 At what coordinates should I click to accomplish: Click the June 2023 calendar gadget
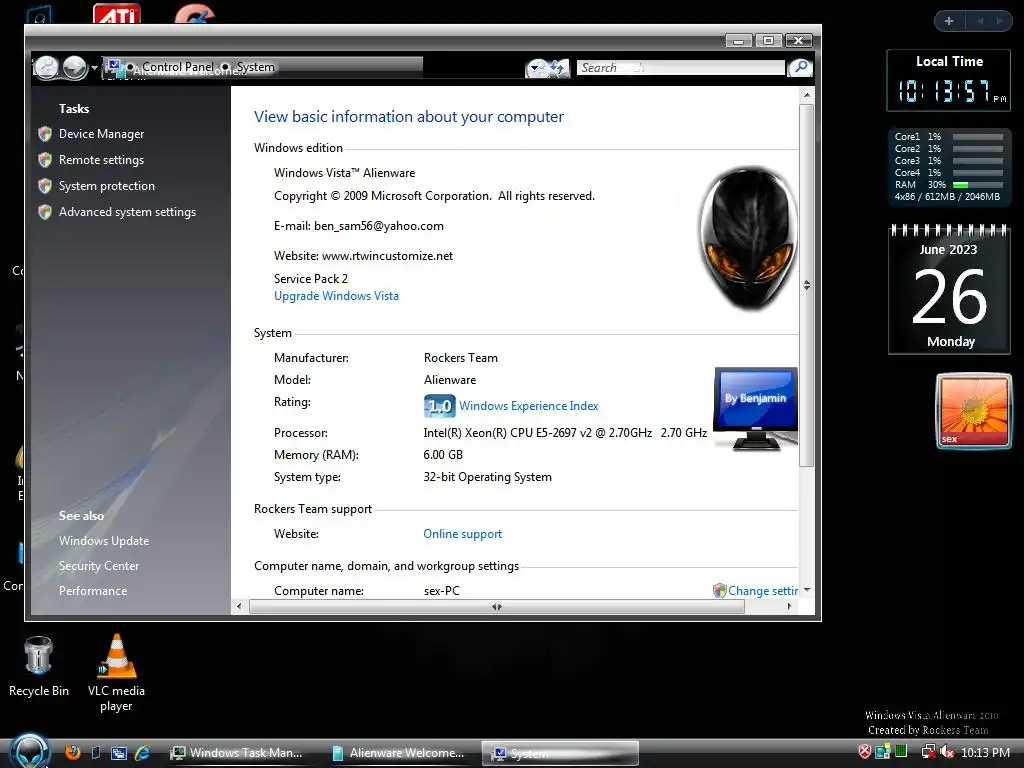[950, 289]
